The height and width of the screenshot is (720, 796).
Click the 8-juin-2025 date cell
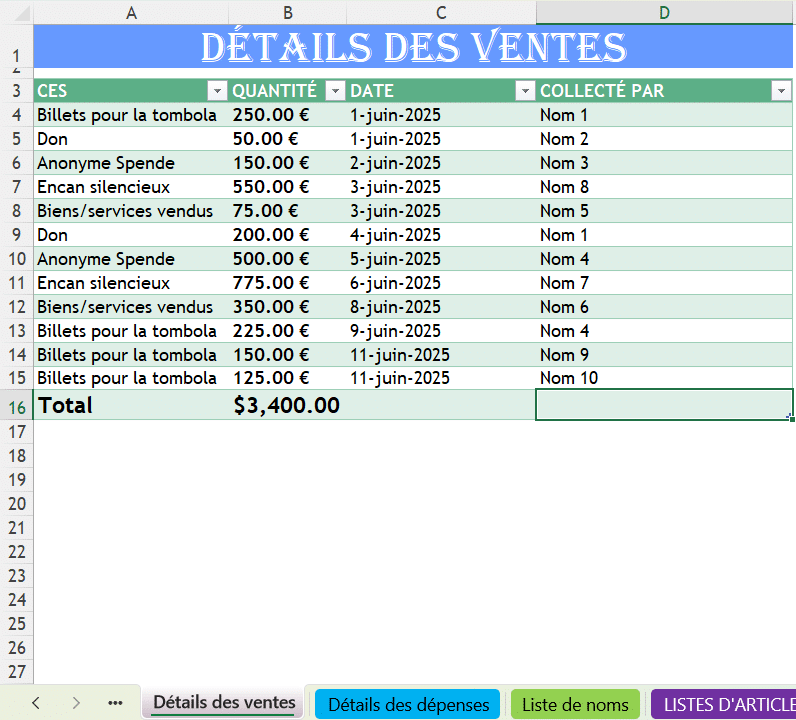click(x=441, y=307)
